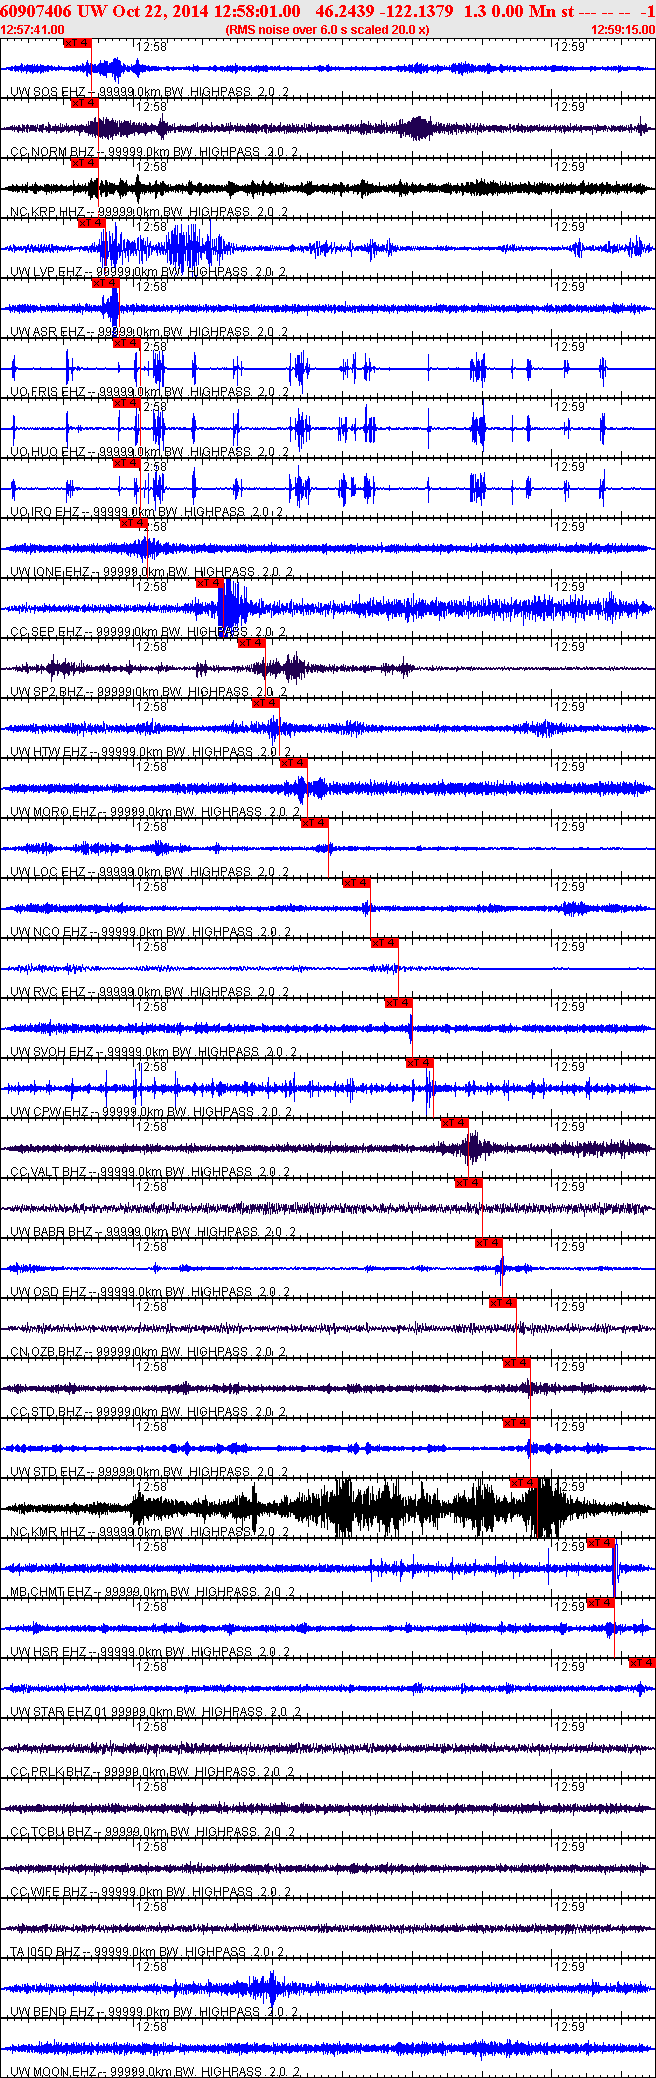Click the station label 'TA I05D BHZ'
The height and width of the screenshot is (2078, 656).
point(47,1952)
